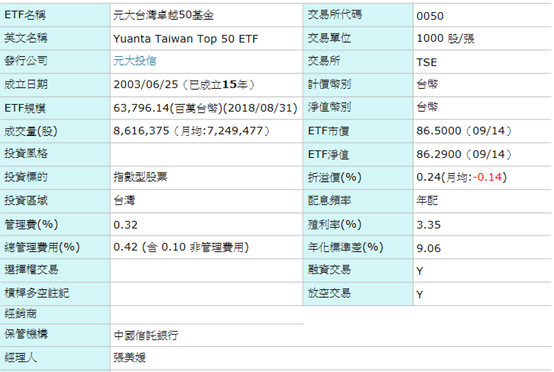Select the 成交量(股) label cell
Viewport: 554px width, 372px height.
55,131
